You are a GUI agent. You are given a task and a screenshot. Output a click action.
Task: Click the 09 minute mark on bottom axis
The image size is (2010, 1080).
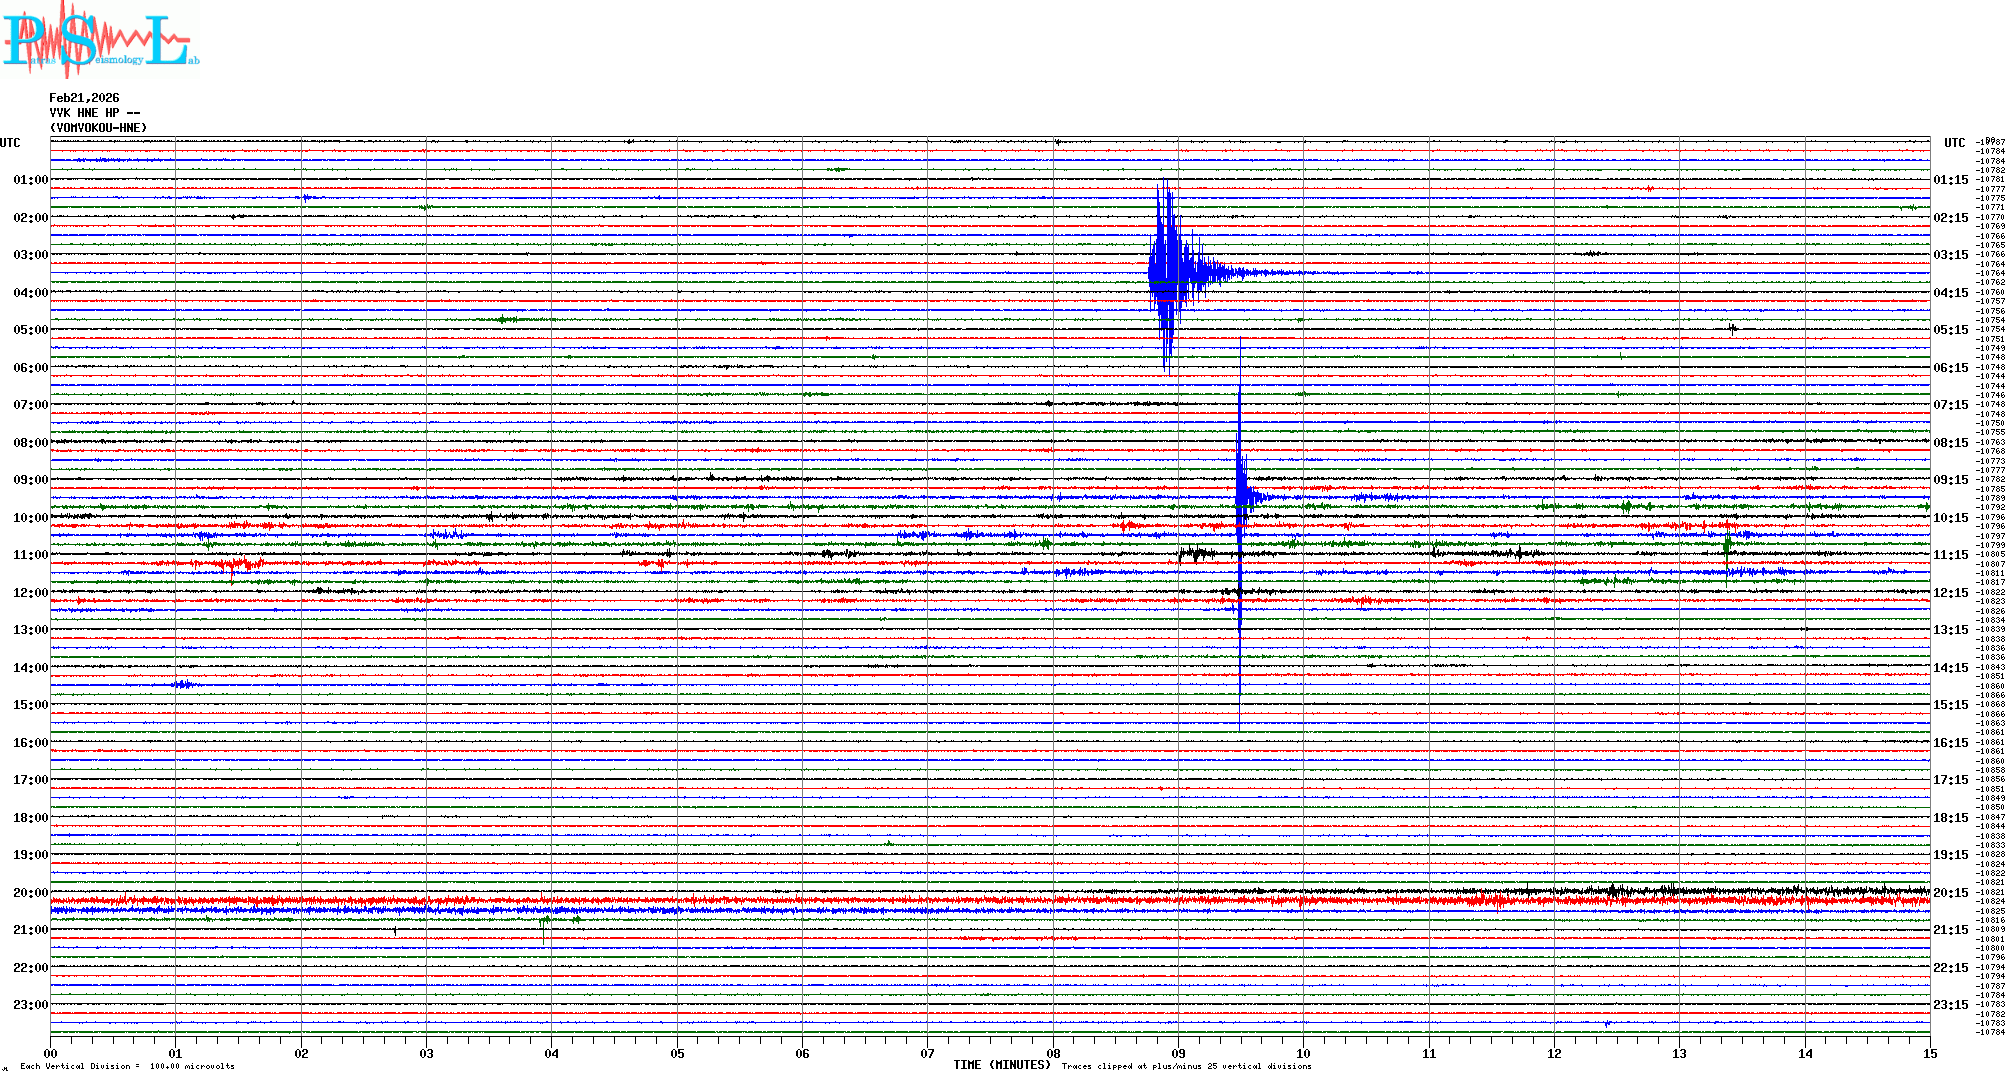[x=1178, y=1054]
